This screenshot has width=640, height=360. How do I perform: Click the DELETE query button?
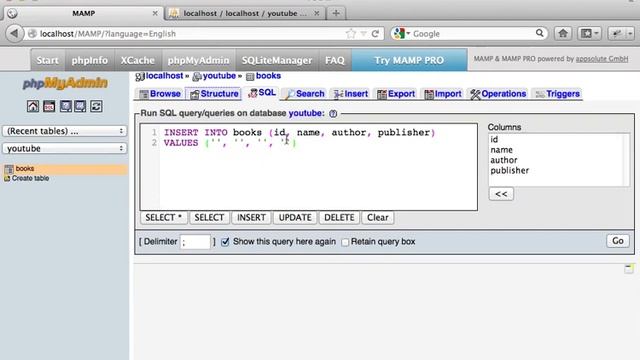[x=339, y=218]
